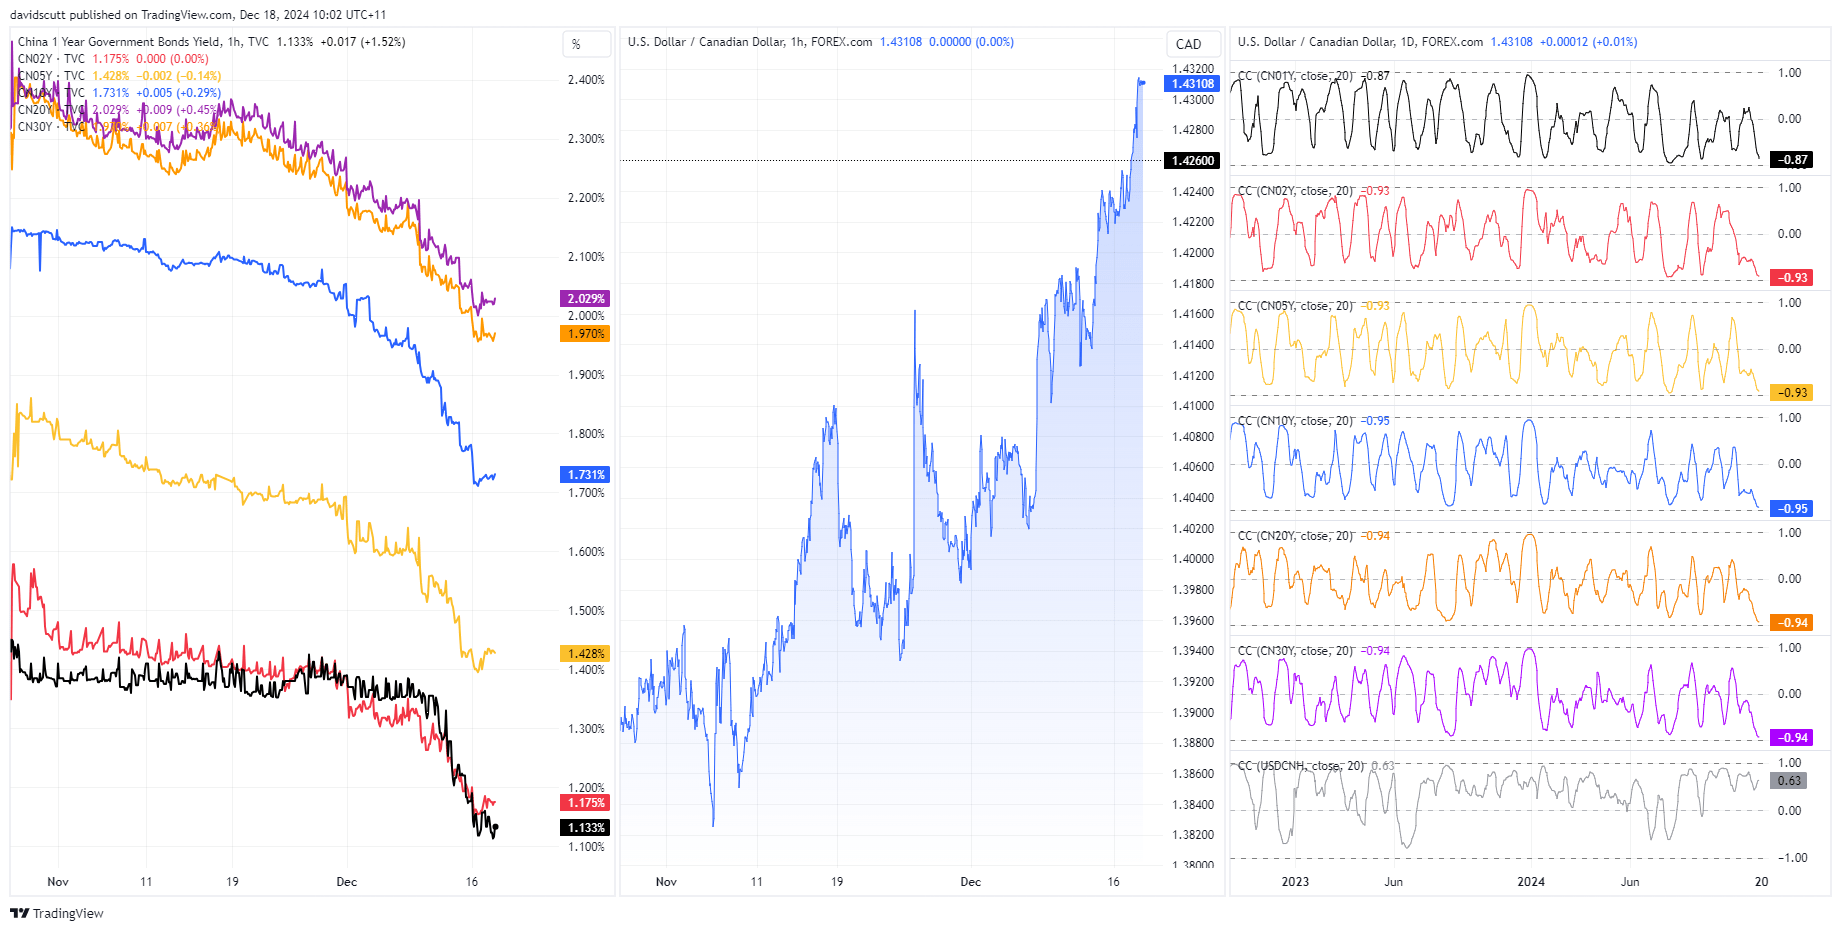This screenshot has height=931, width=1841.
Task: Click the blue -0.95 correlation value label
Action: (1791, 509)
